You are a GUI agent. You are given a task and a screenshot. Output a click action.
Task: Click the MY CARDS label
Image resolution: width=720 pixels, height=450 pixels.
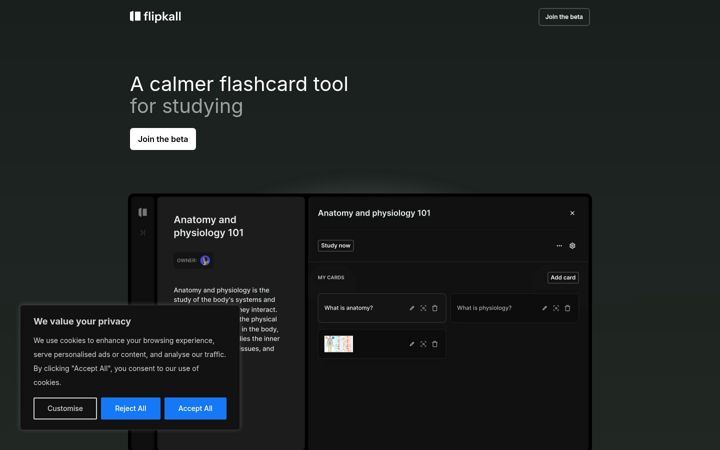(331, 277)
